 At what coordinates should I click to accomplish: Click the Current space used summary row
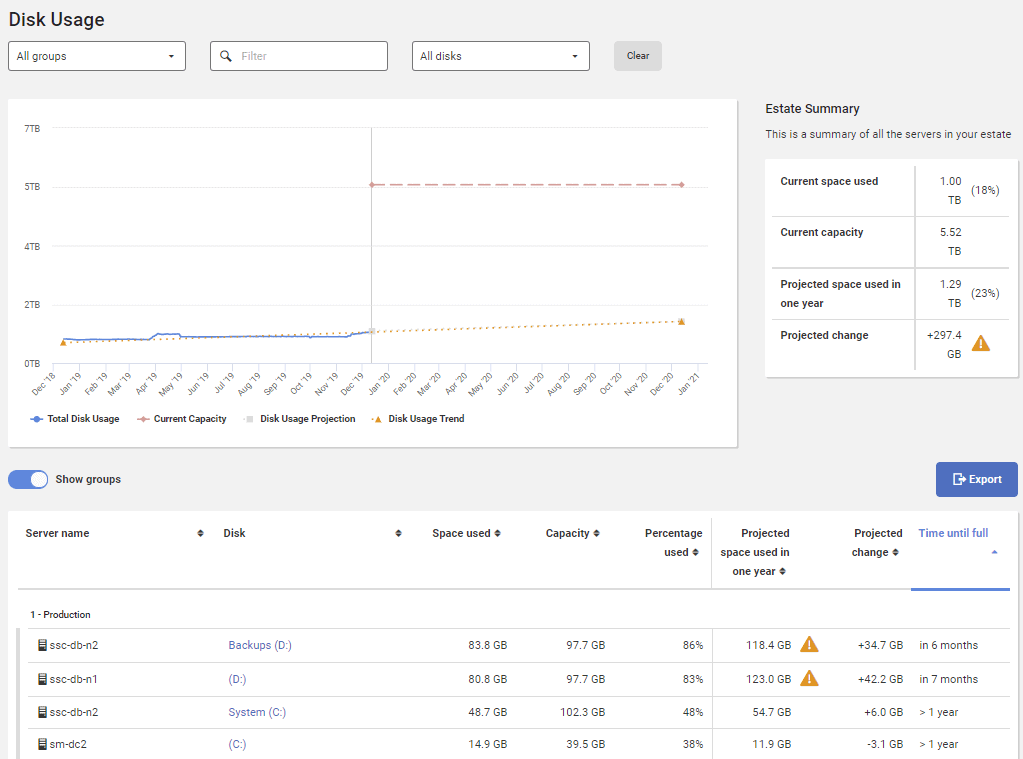click(890, 191)
